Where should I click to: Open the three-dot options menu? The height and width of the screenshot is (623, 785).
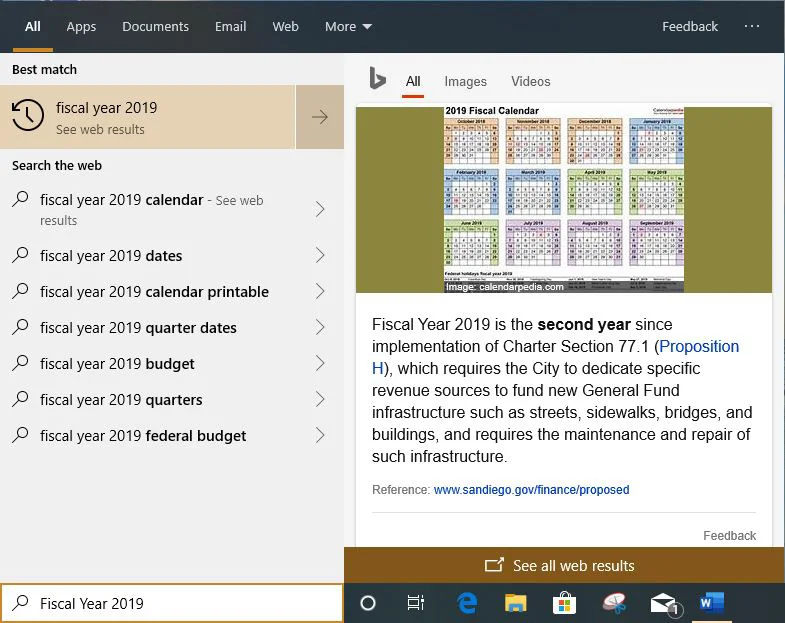(x=751, y=26)
